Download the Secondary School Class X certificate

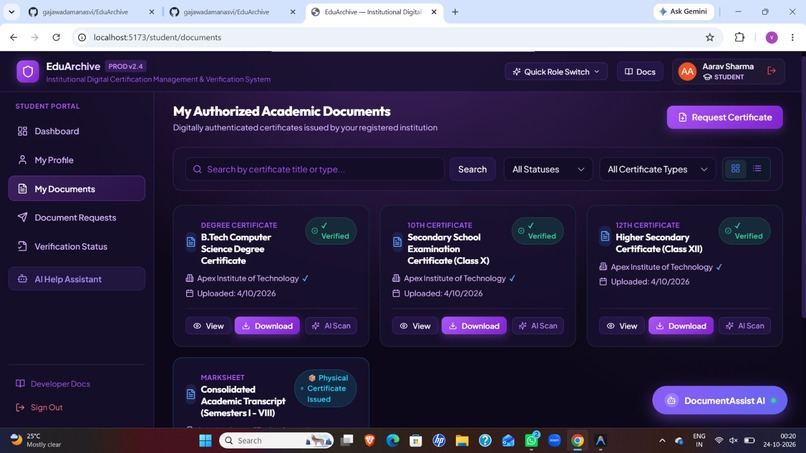coord(474,325)
